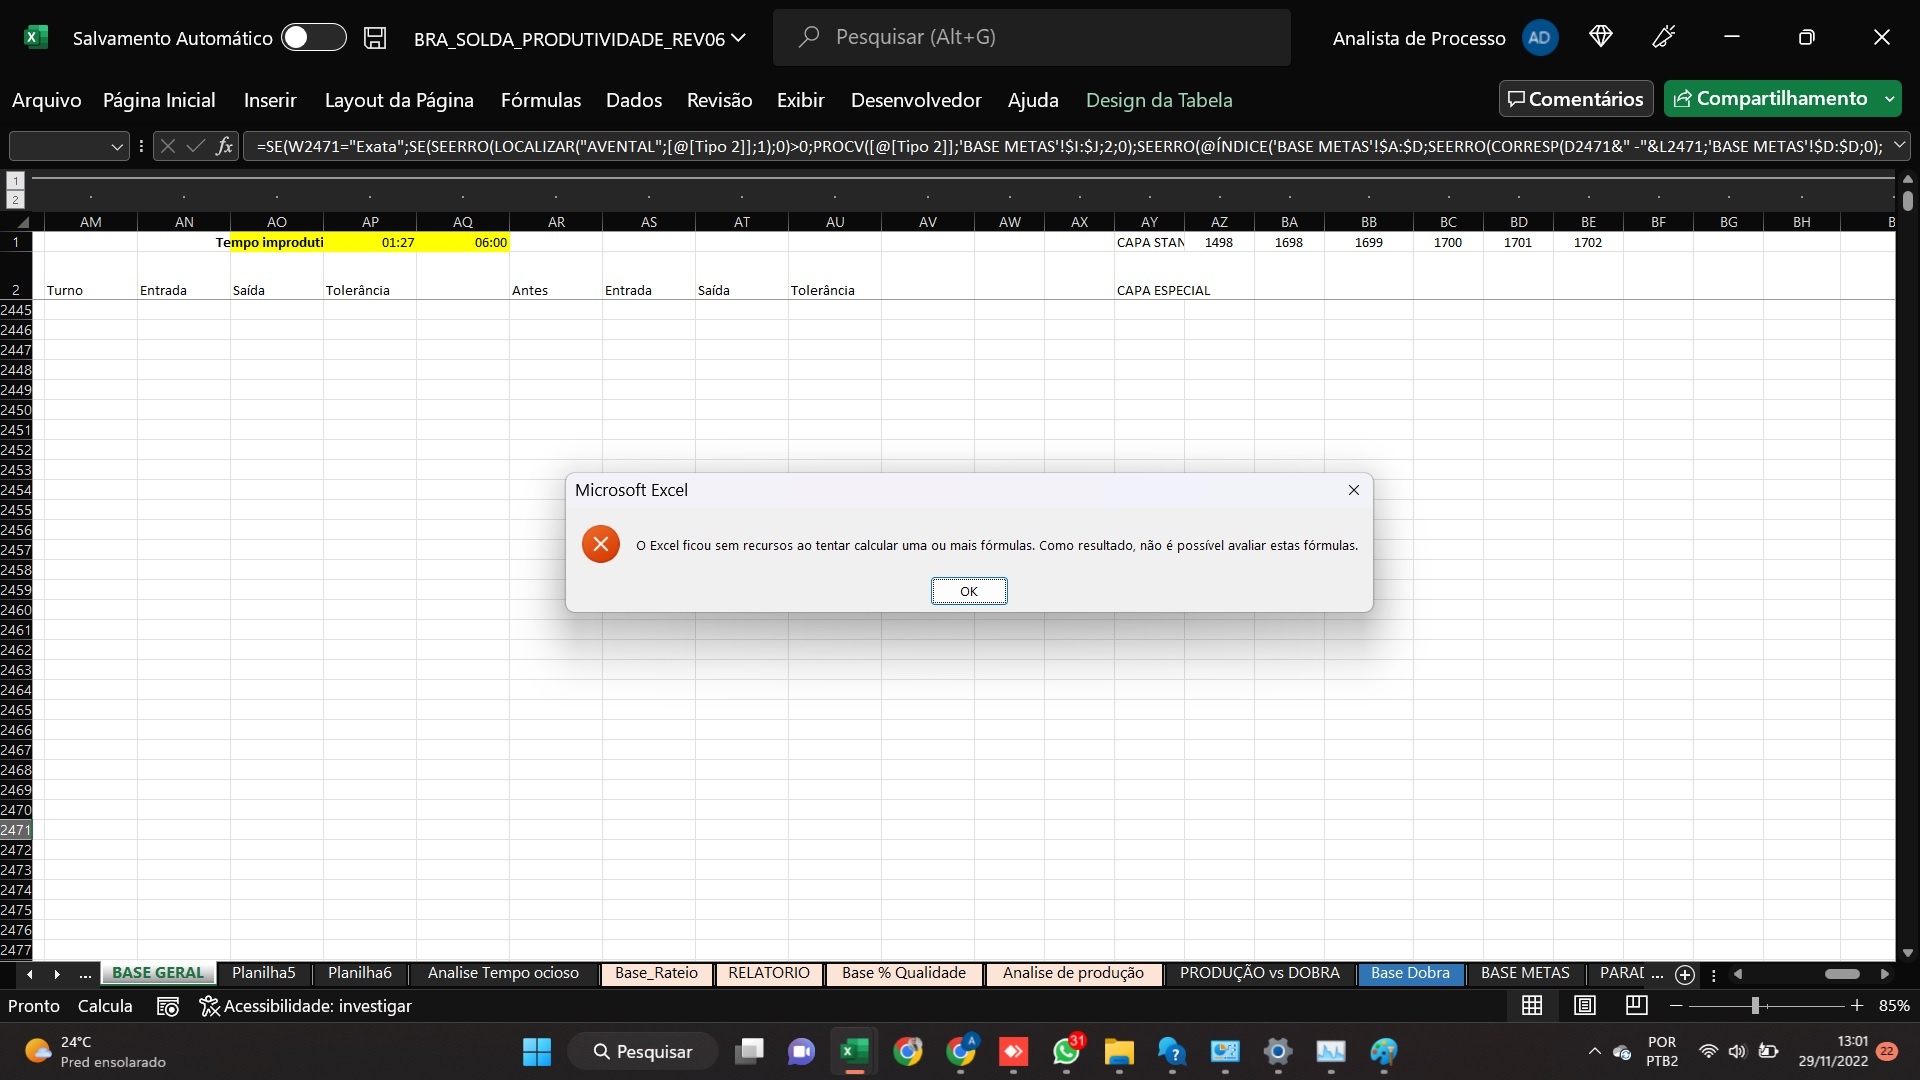
Task: Open the diamond premium icon
Action: click(1600, 37)
